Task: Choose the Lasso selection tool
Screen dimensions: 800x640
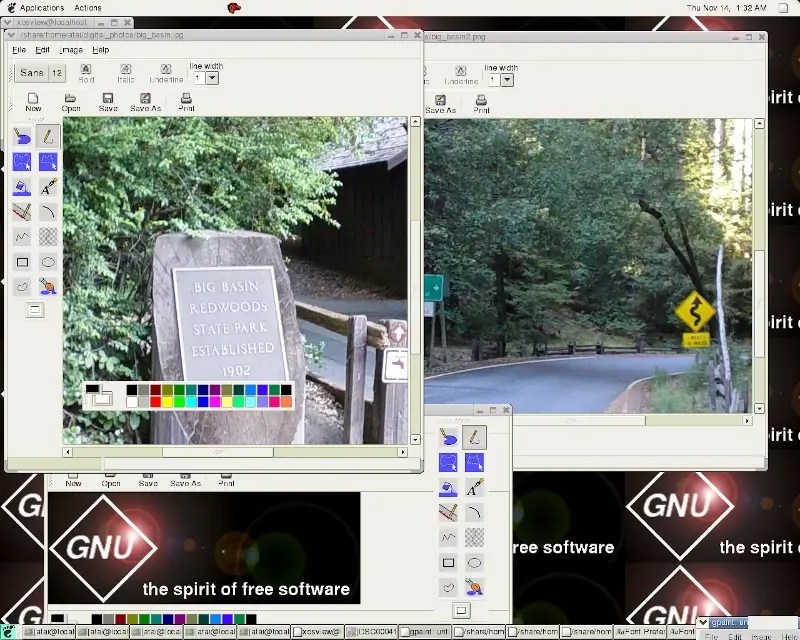Action: [x=21, y=162]
